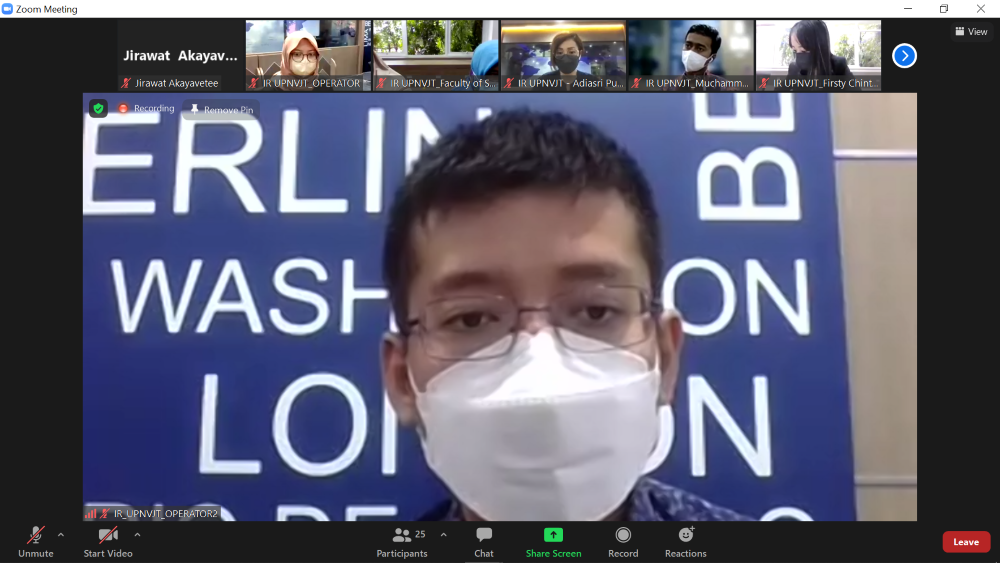Click Remove Pin on the pinned video
The width and height of the screenshot is (1000, 563).
click(221, 110)
